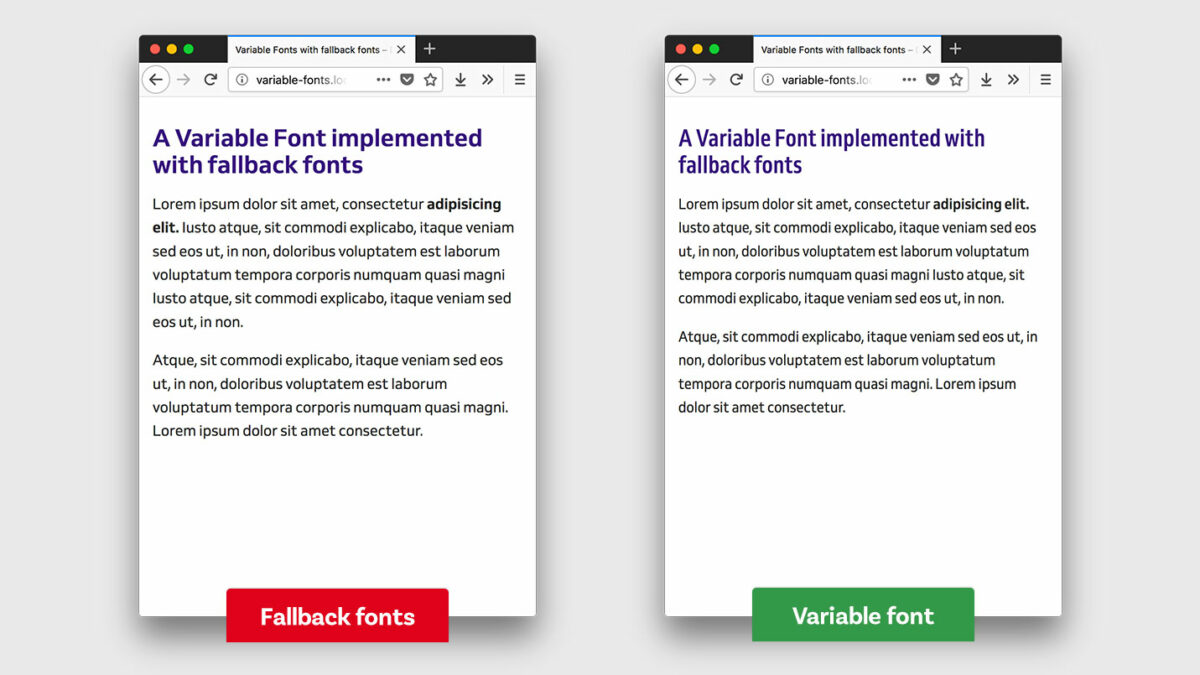Click the green Variable font button
Image resolution: width=1200 pixels, height=675 pixels.
862,614
